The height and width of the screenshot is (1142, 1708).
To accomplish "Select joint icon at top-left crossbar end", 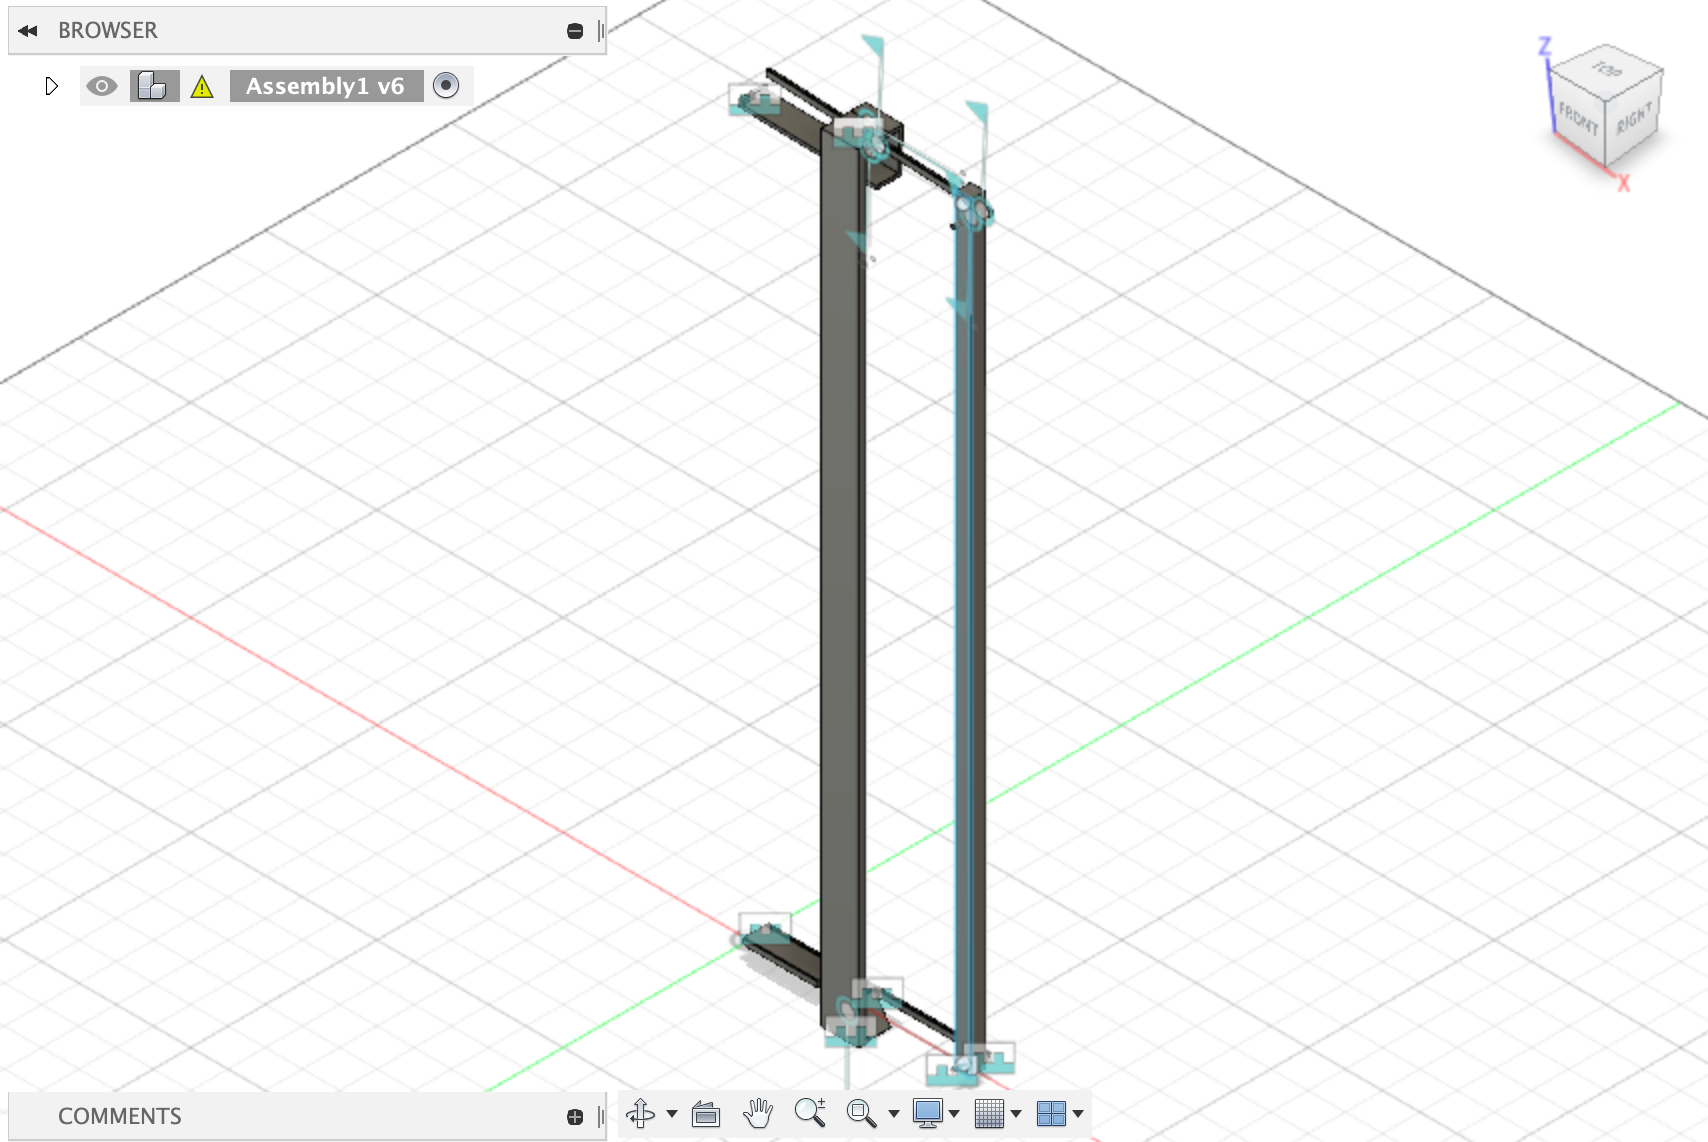I will tap(755, 98).
